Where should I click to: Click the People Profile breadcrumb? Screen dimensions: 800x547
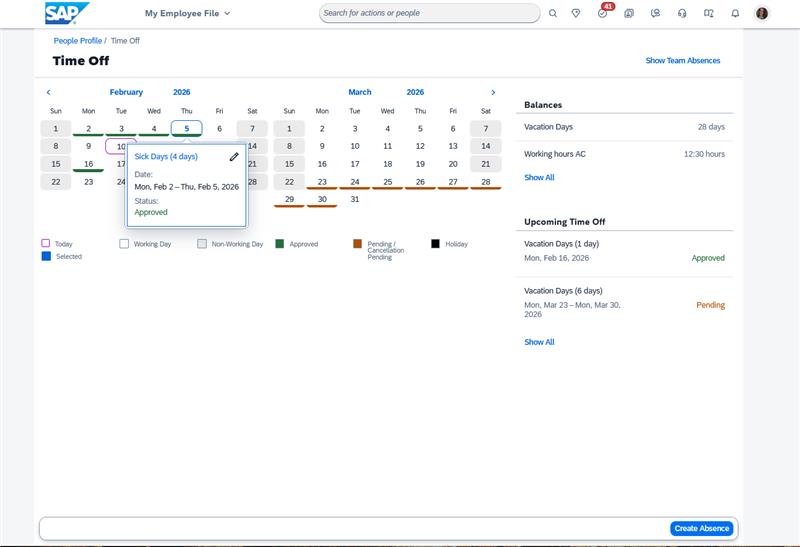click(x=78, y=41)
